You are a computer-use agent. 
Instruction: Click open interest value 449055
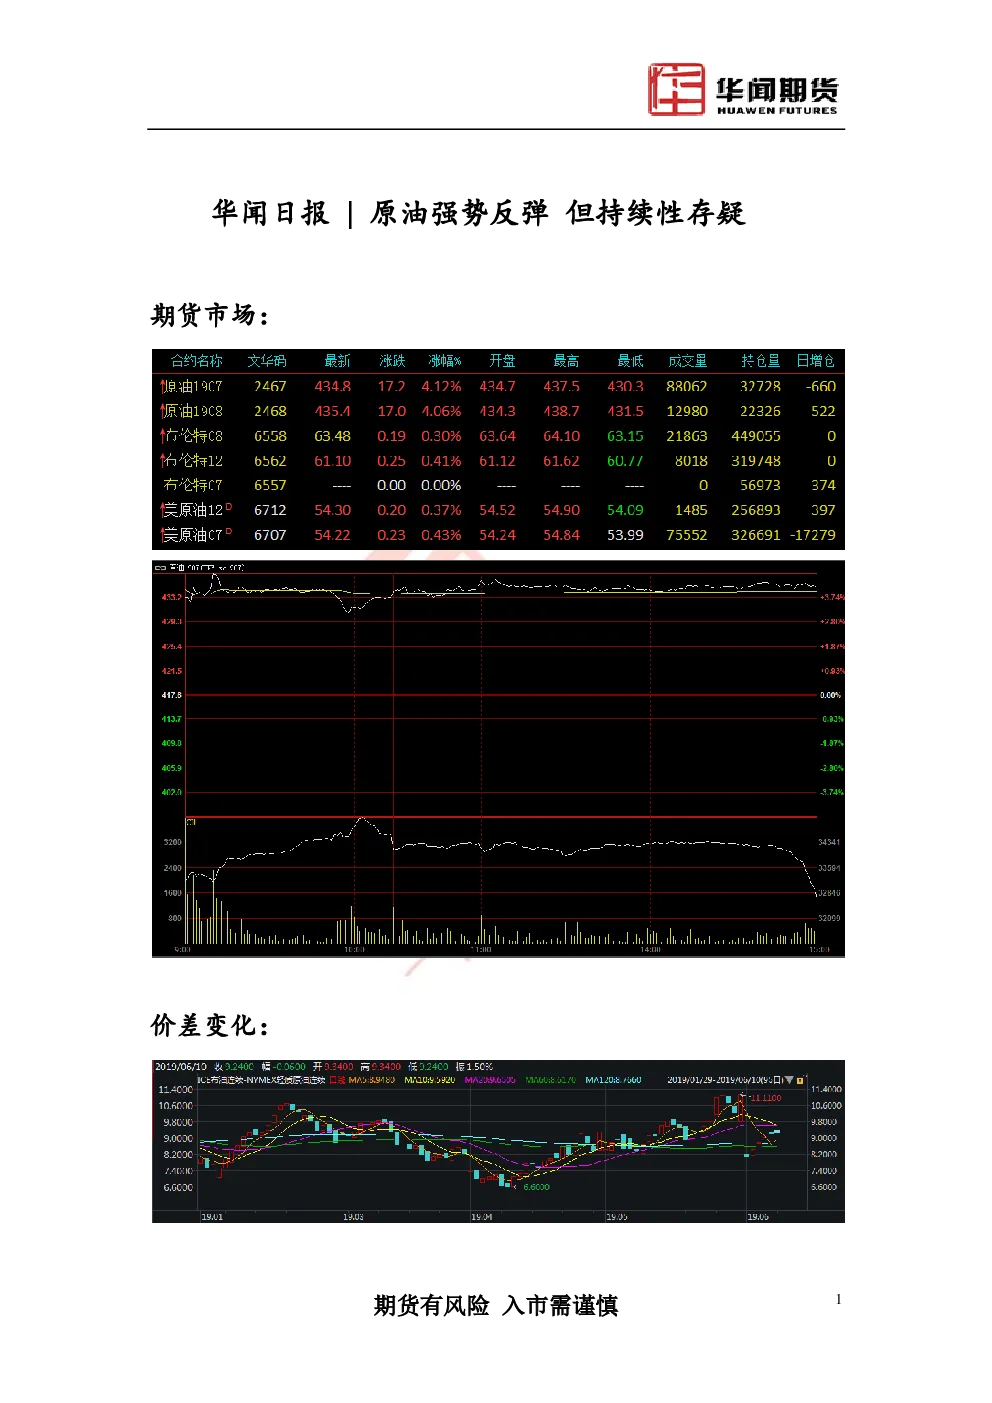(756, 436)
